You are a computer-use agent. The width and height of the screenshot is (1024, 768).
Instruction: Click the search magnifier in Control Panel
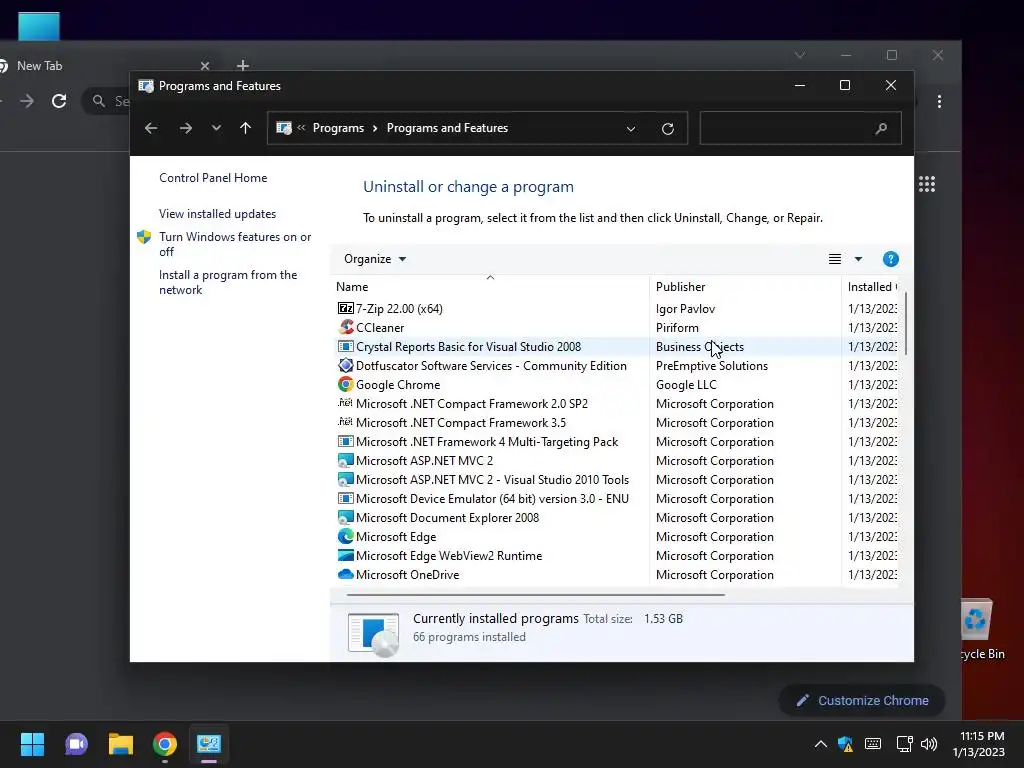pos(881,129)
